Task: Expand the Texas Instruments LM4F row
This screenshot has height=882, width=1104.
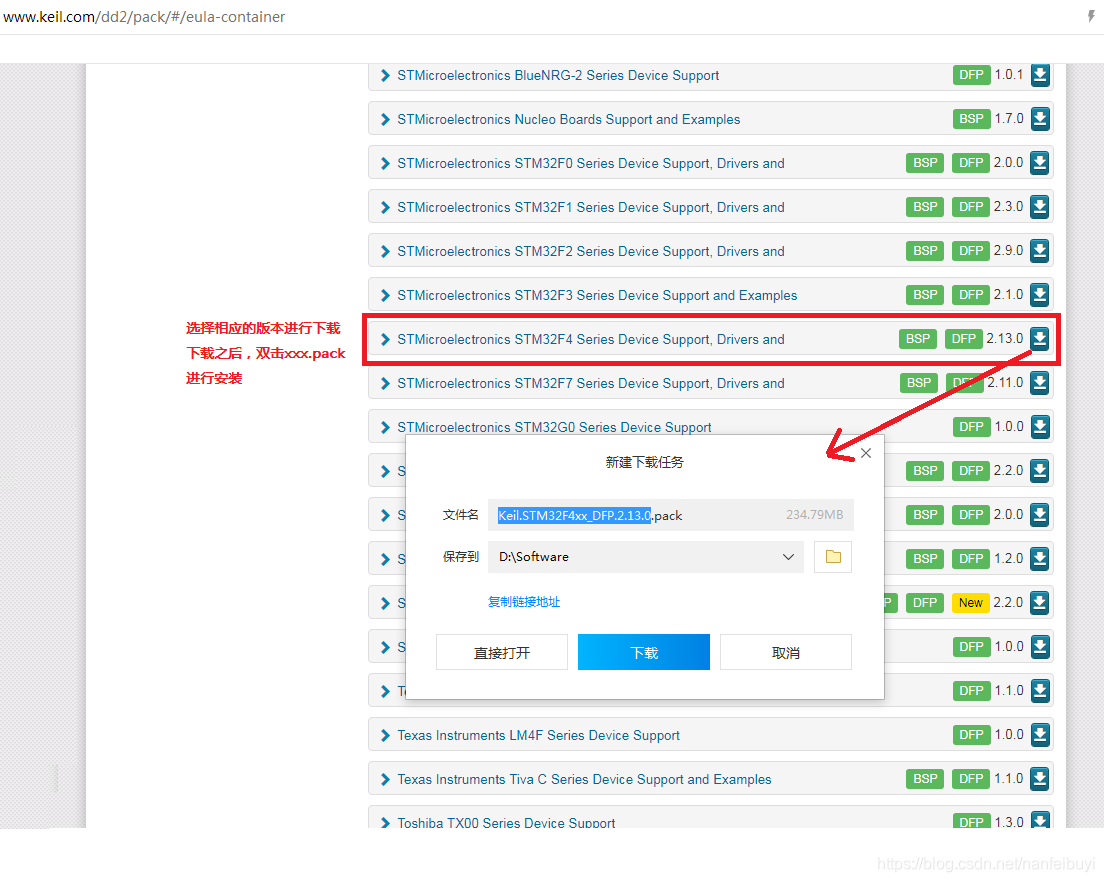Action: point(385,736)
